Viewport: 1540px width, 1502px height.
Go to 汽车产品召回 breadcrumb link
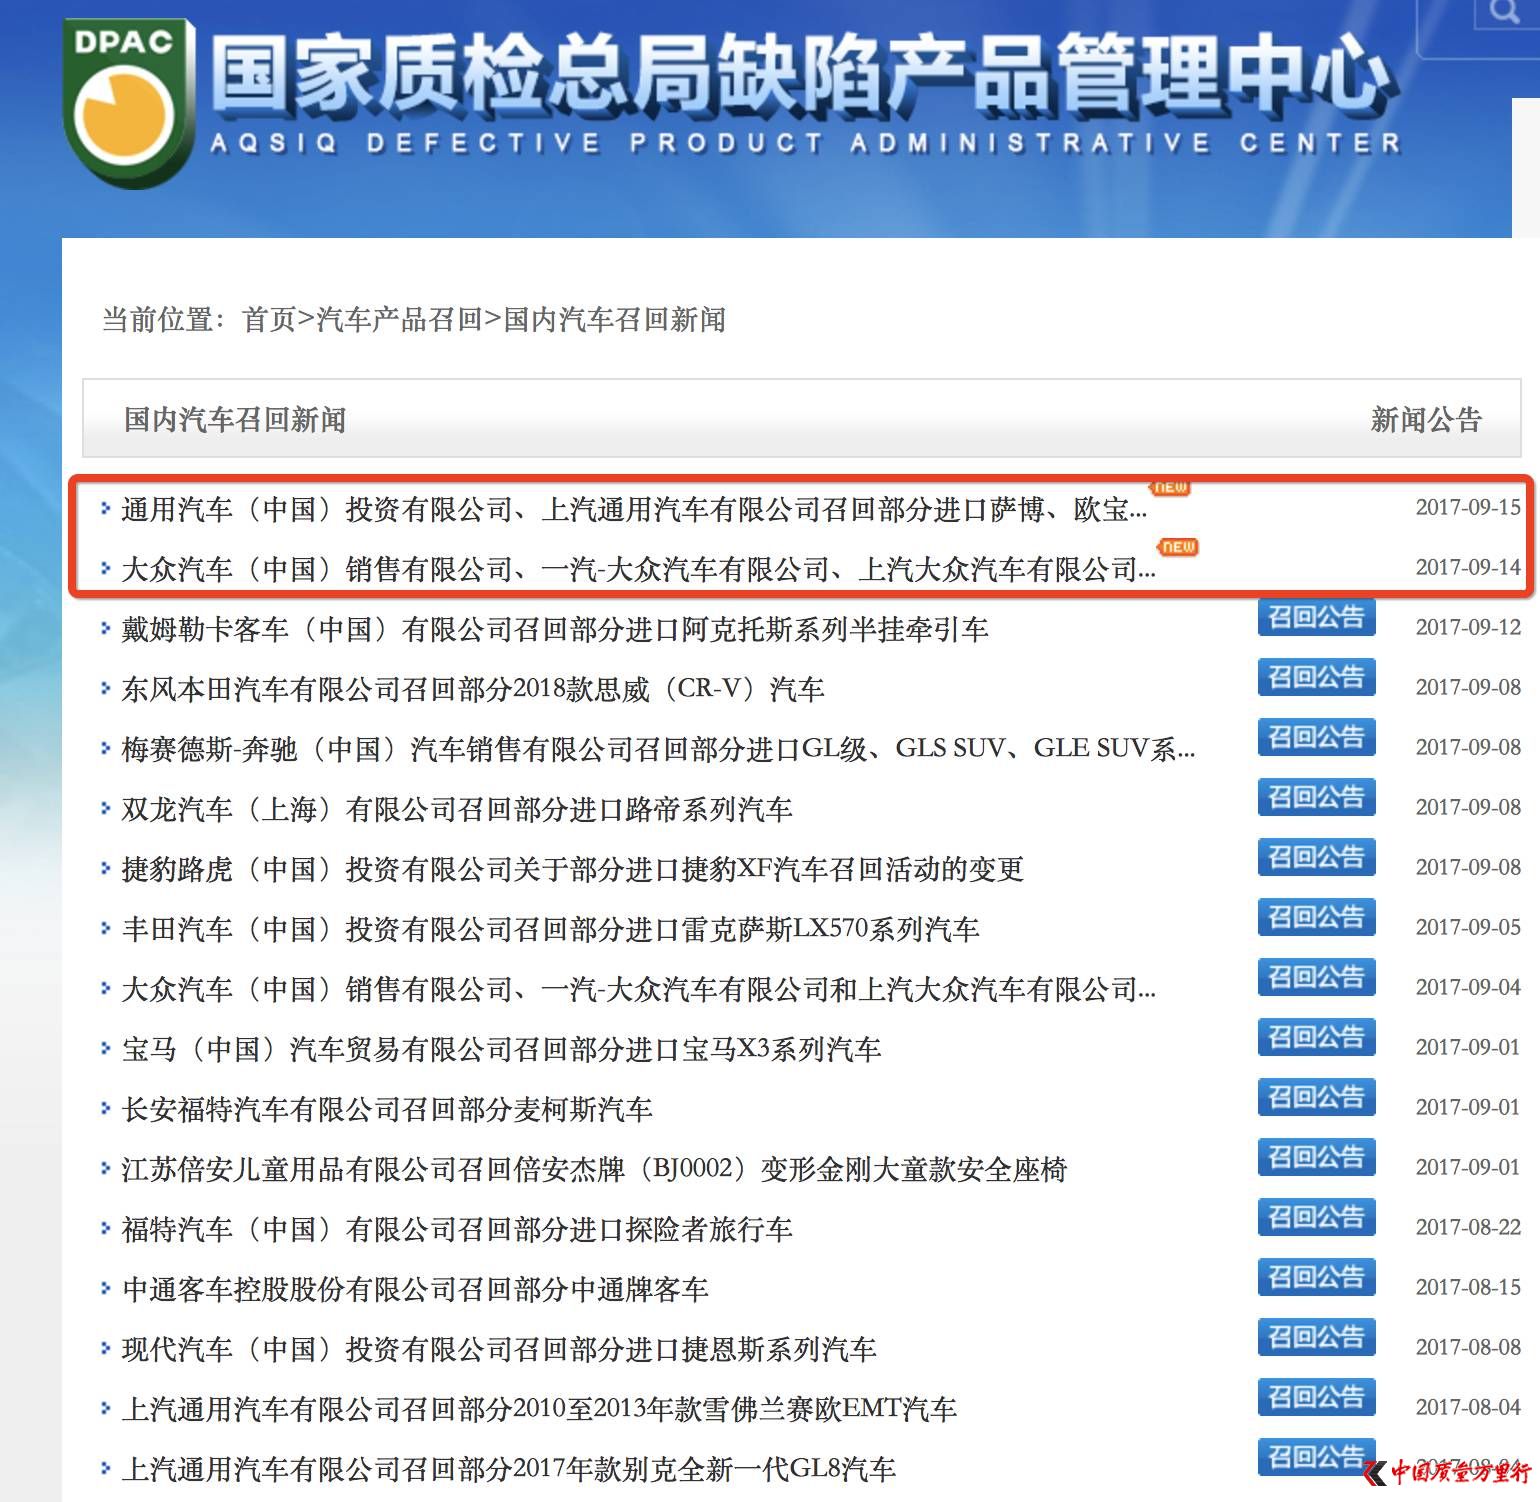[400, 320]
